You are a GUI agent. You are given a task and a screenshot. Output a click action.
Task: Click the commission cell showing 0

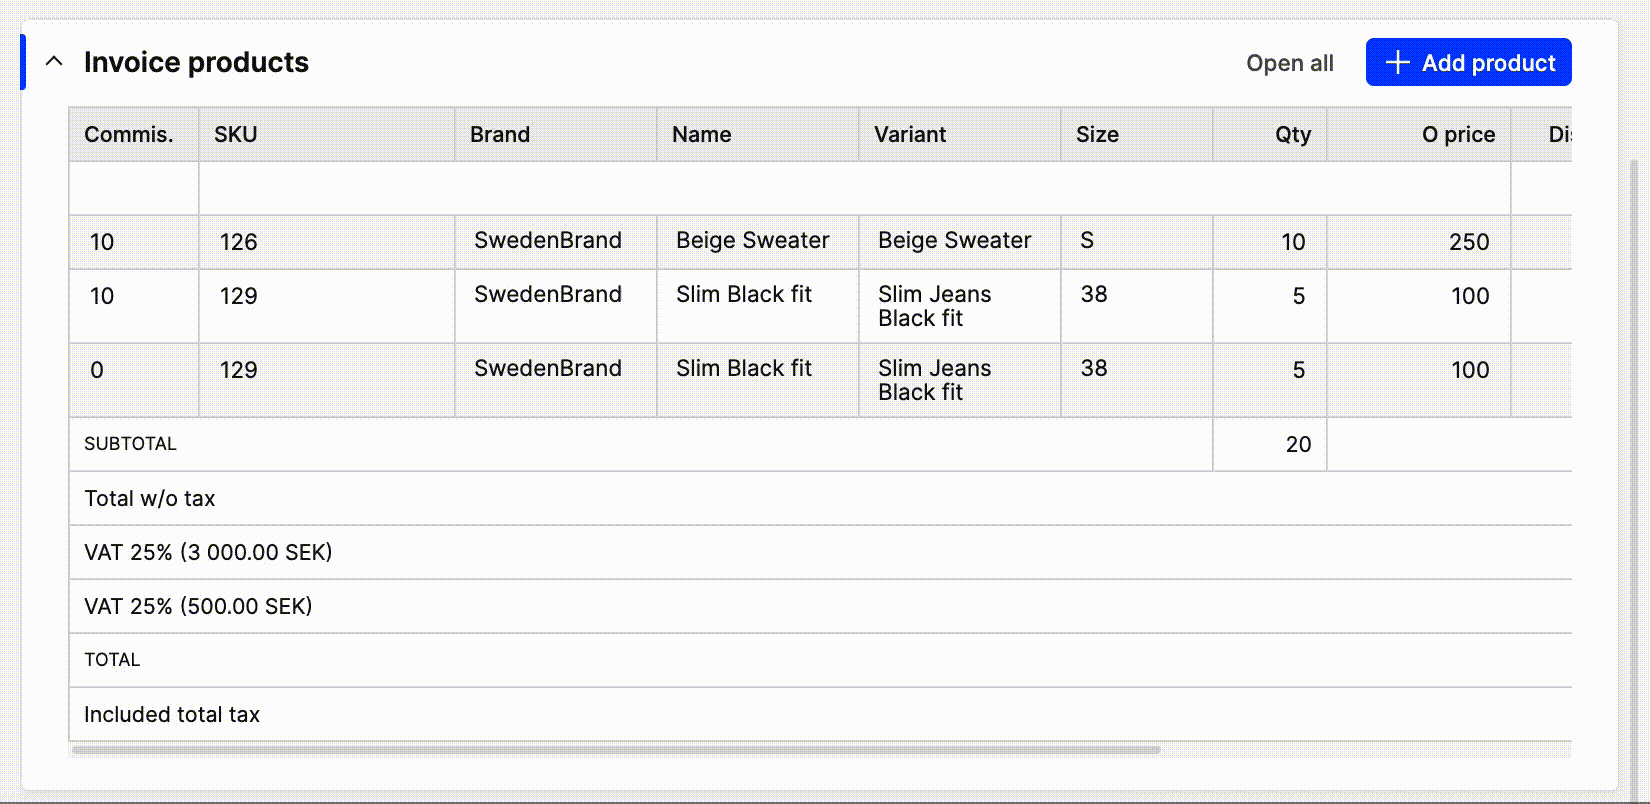[97, 370]
